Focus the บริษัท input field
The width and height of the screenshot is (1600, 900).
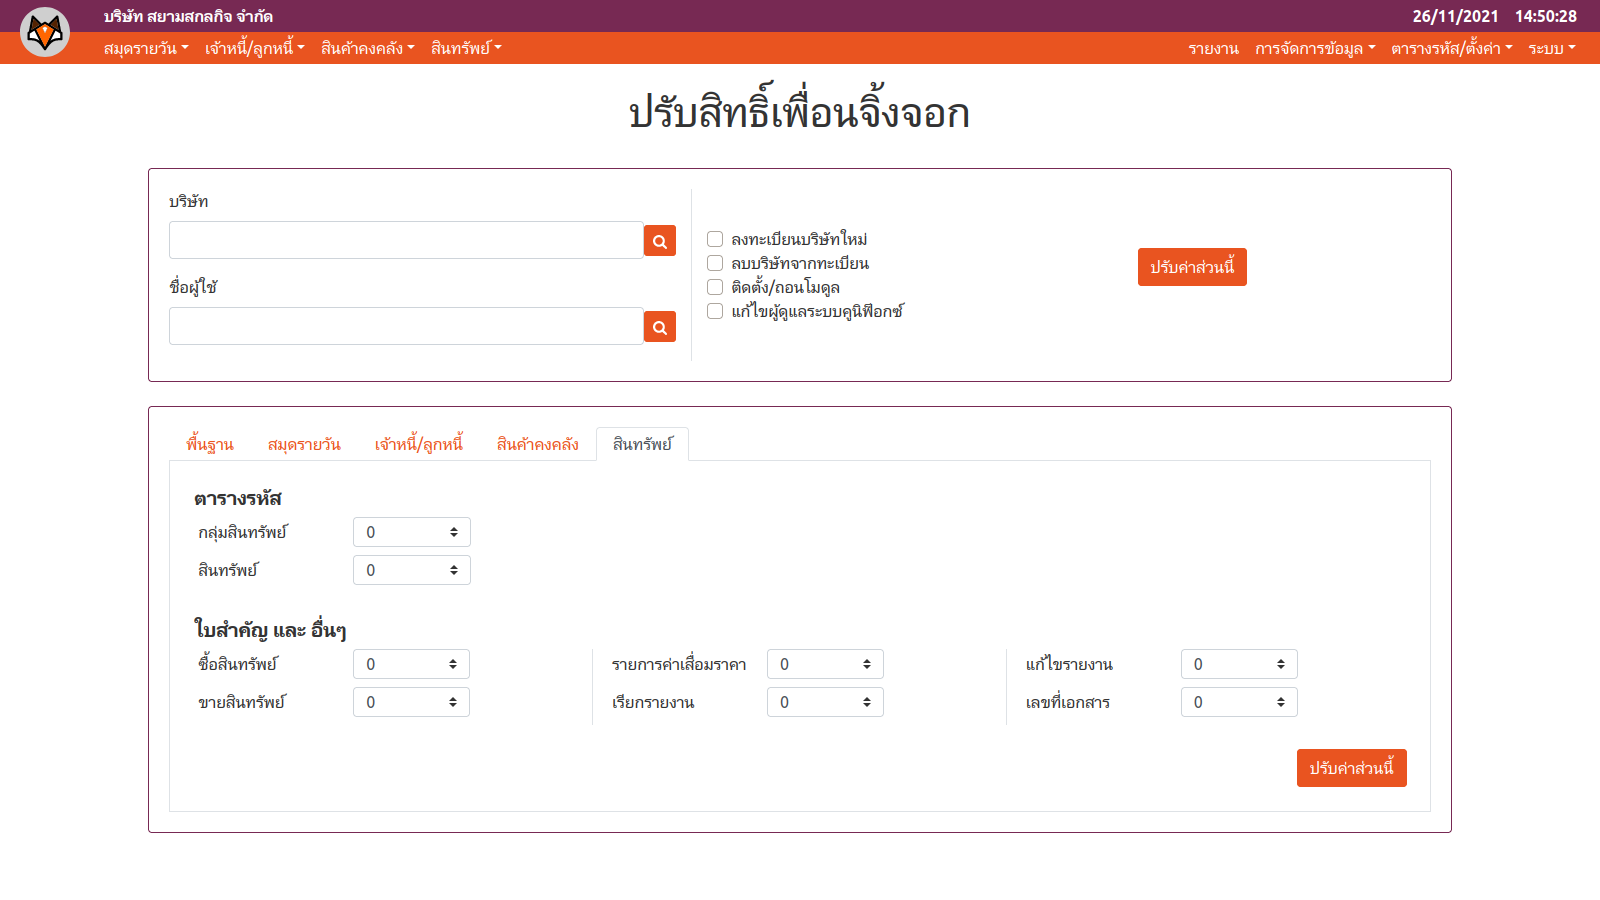406,240
